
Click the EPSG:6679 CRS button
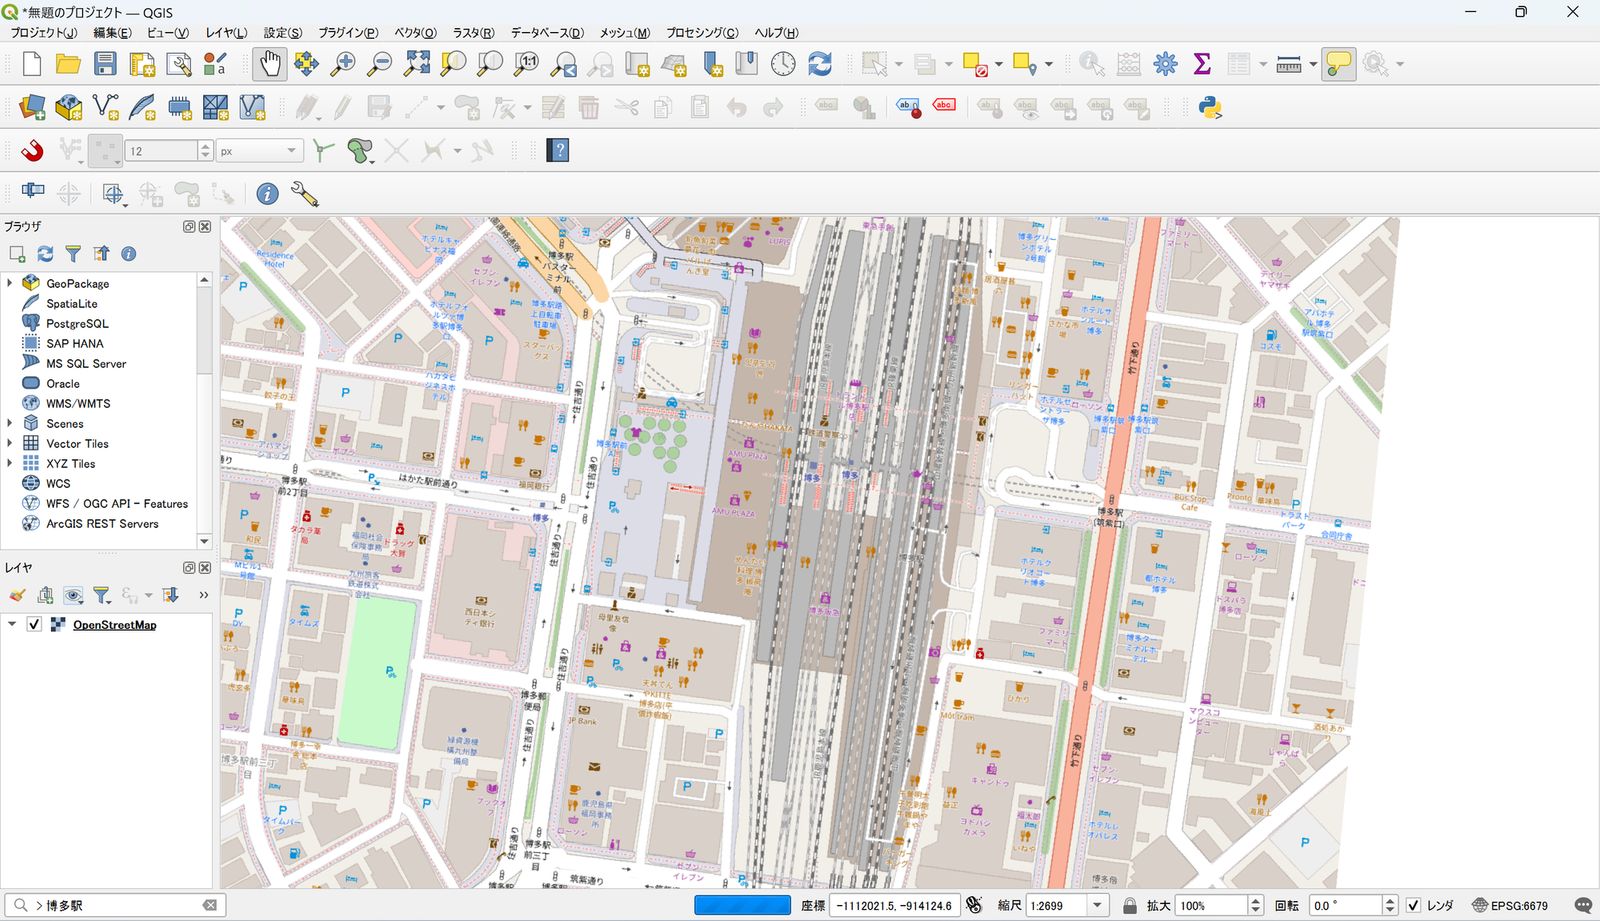1510,905
